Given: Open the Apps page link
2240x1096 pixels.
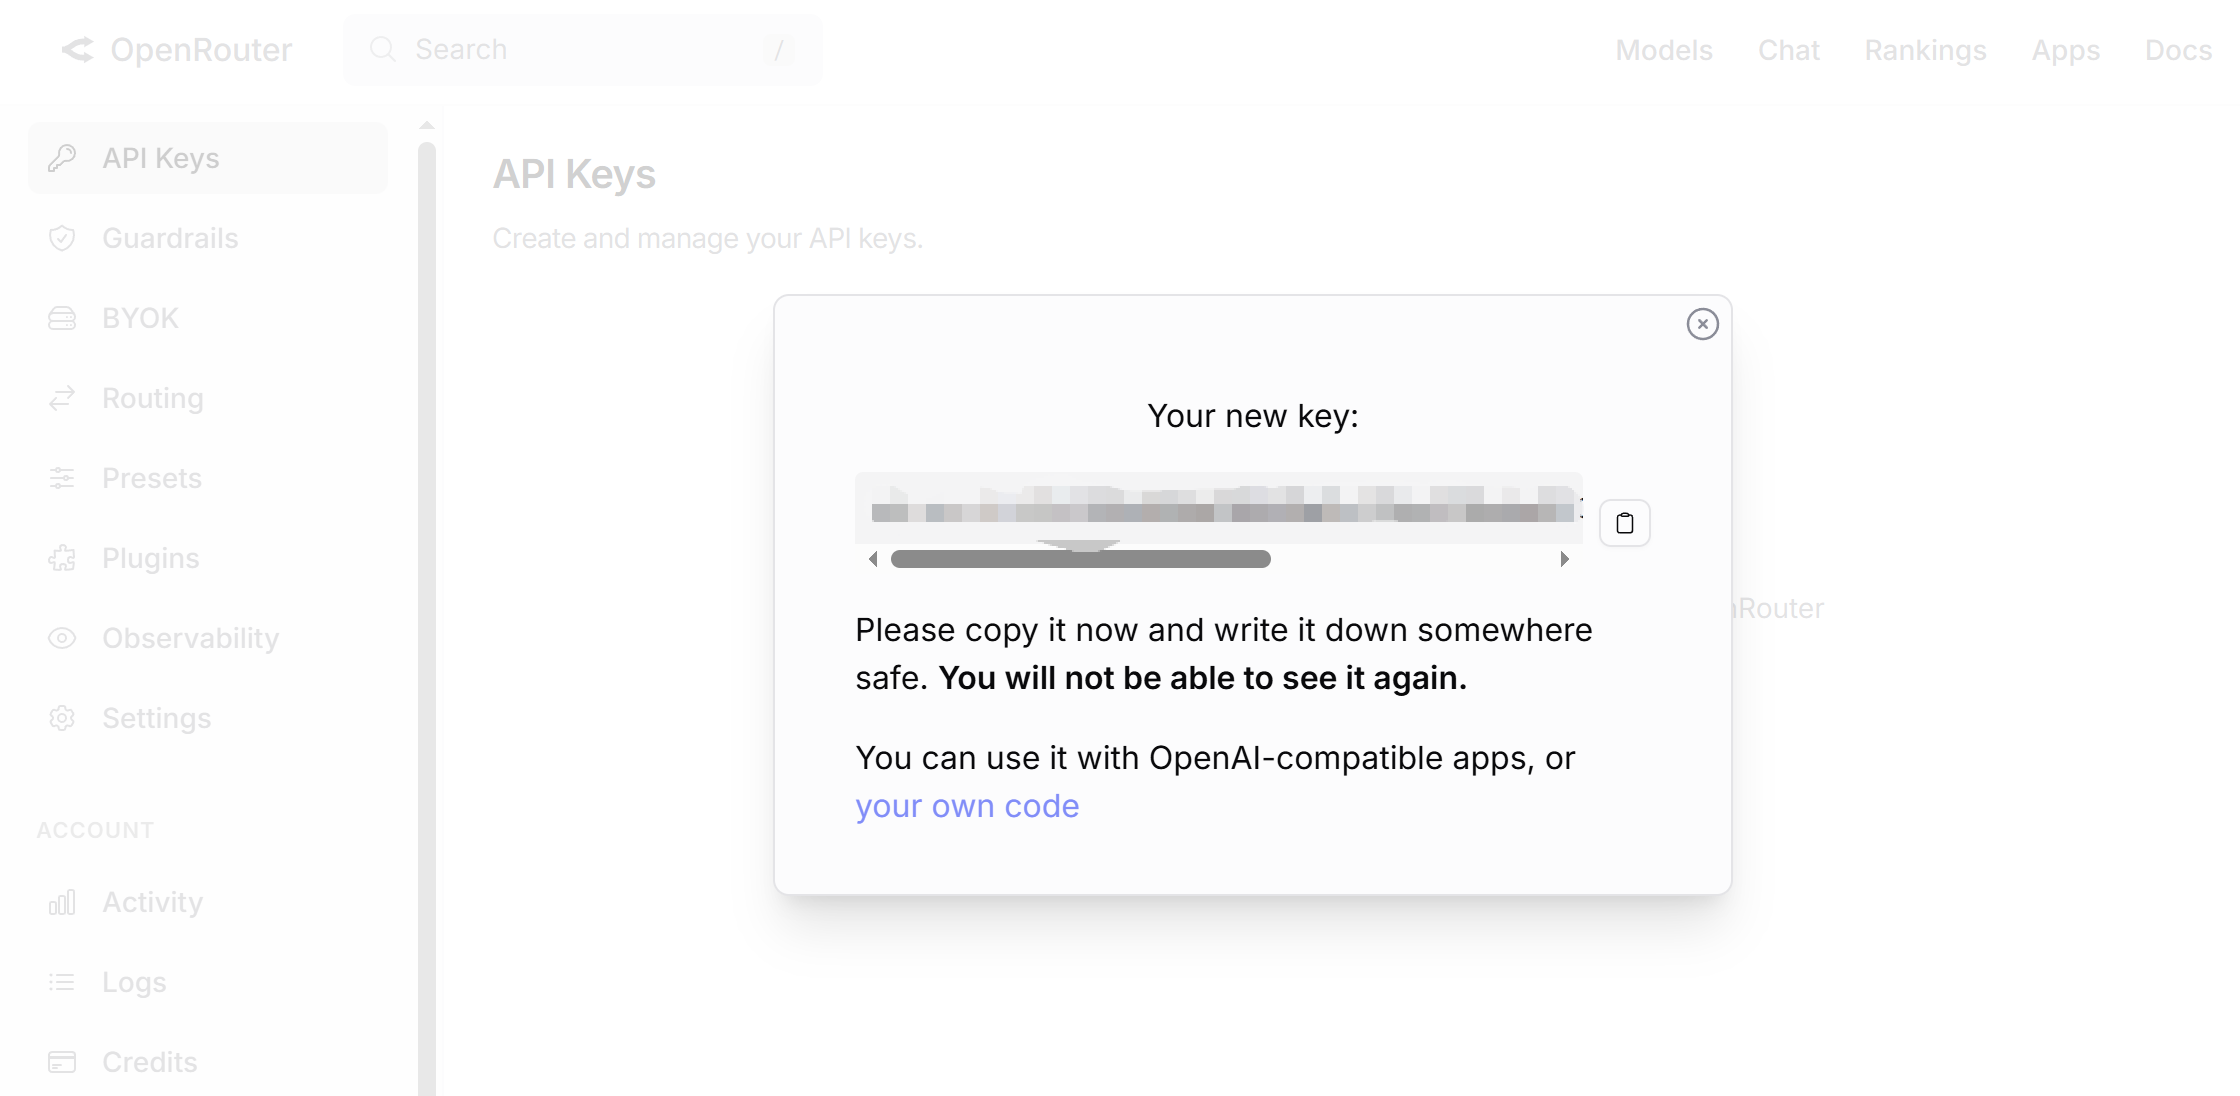Looking at the screenshot, I should [x=2065, y=50].
